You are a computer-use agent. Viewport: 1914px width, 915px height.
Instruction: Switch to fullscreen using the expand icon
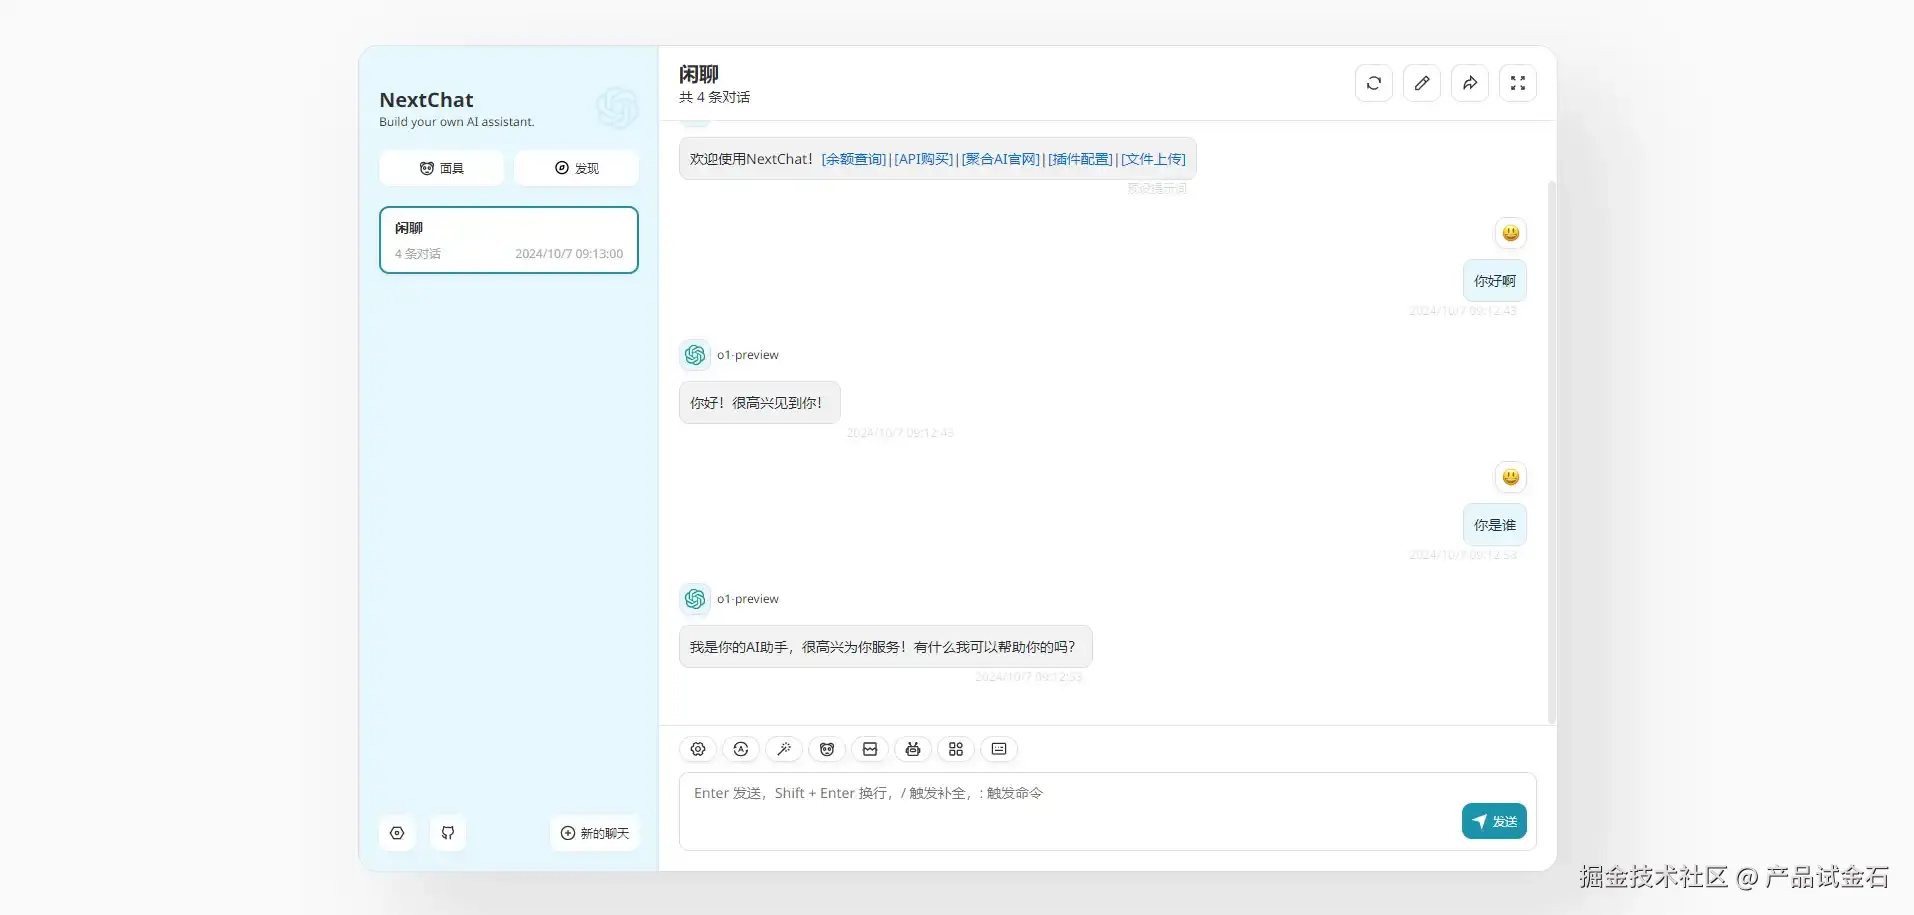coord(1518,83)
